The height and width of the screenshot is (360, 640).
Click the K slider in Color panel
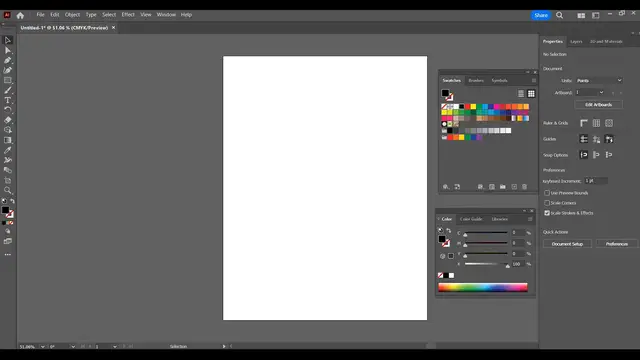click(486, 264)
